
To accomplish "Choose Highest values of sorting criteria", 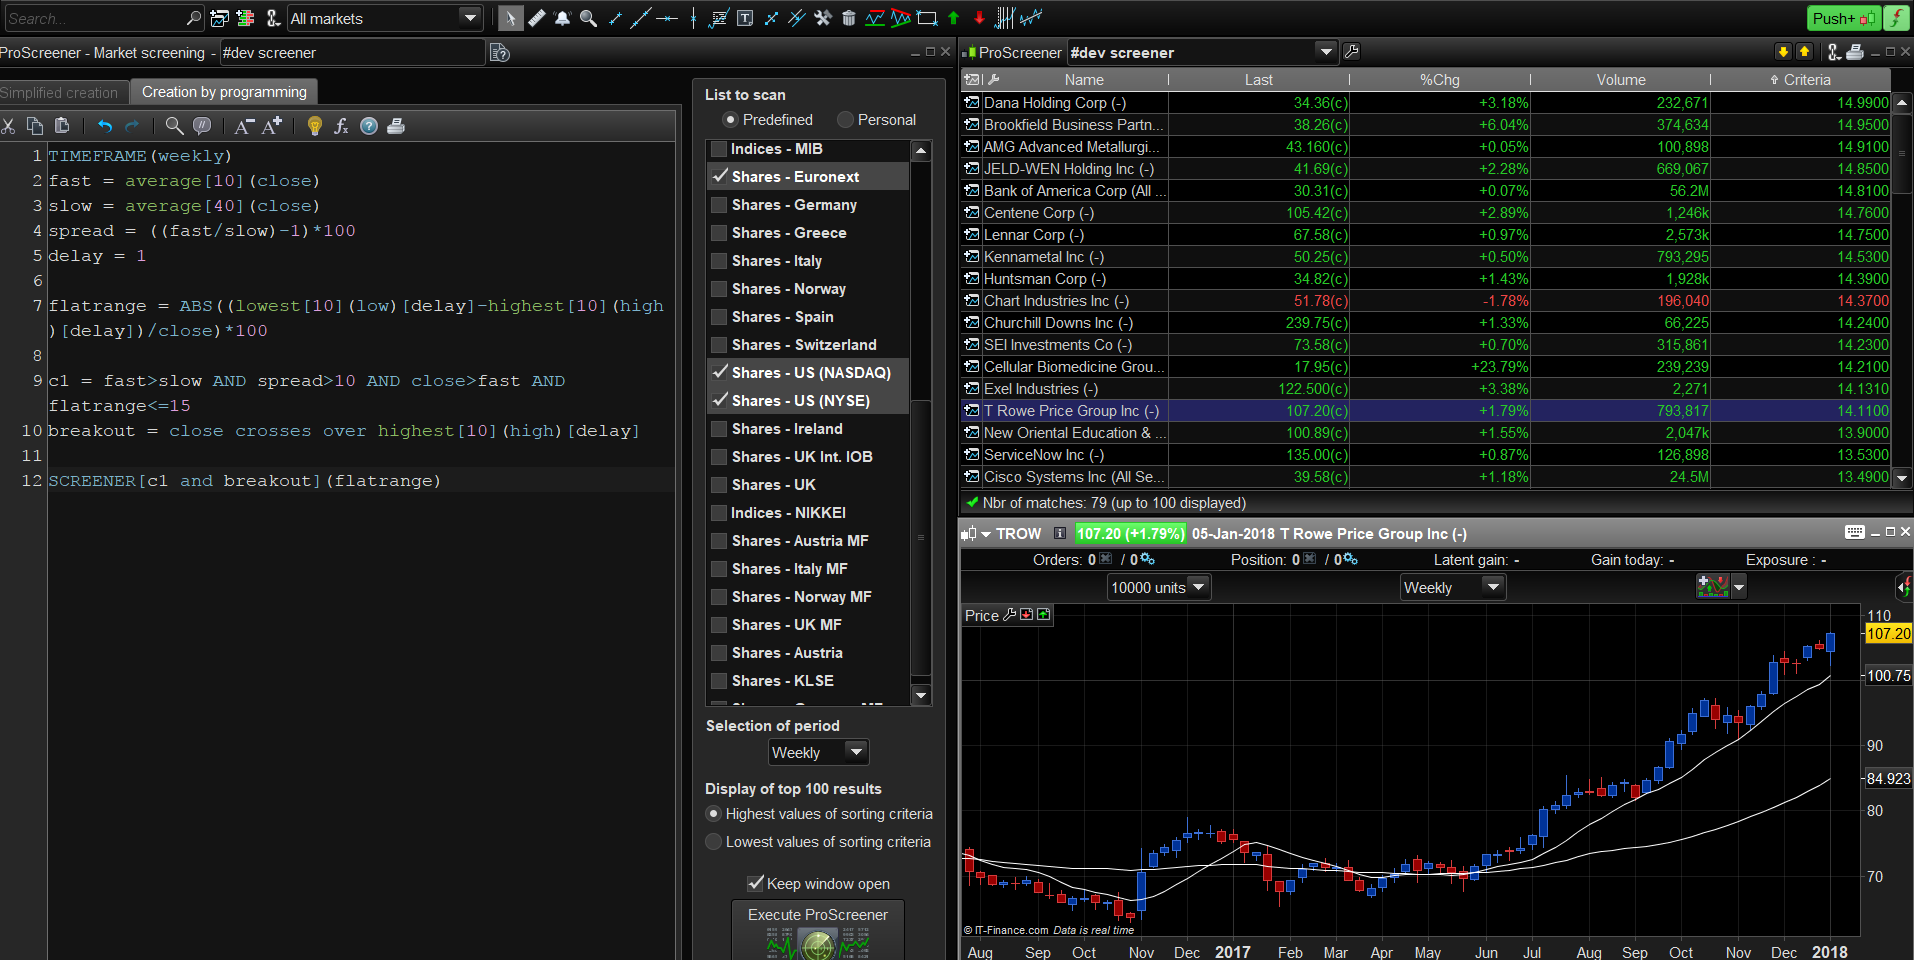I will 714,814.
